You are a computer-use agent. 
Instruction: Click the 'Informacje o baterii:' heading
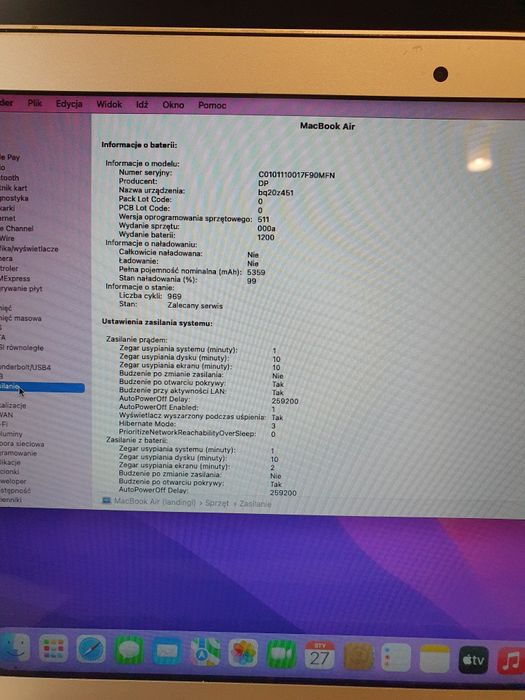click(x=139, y=145)
